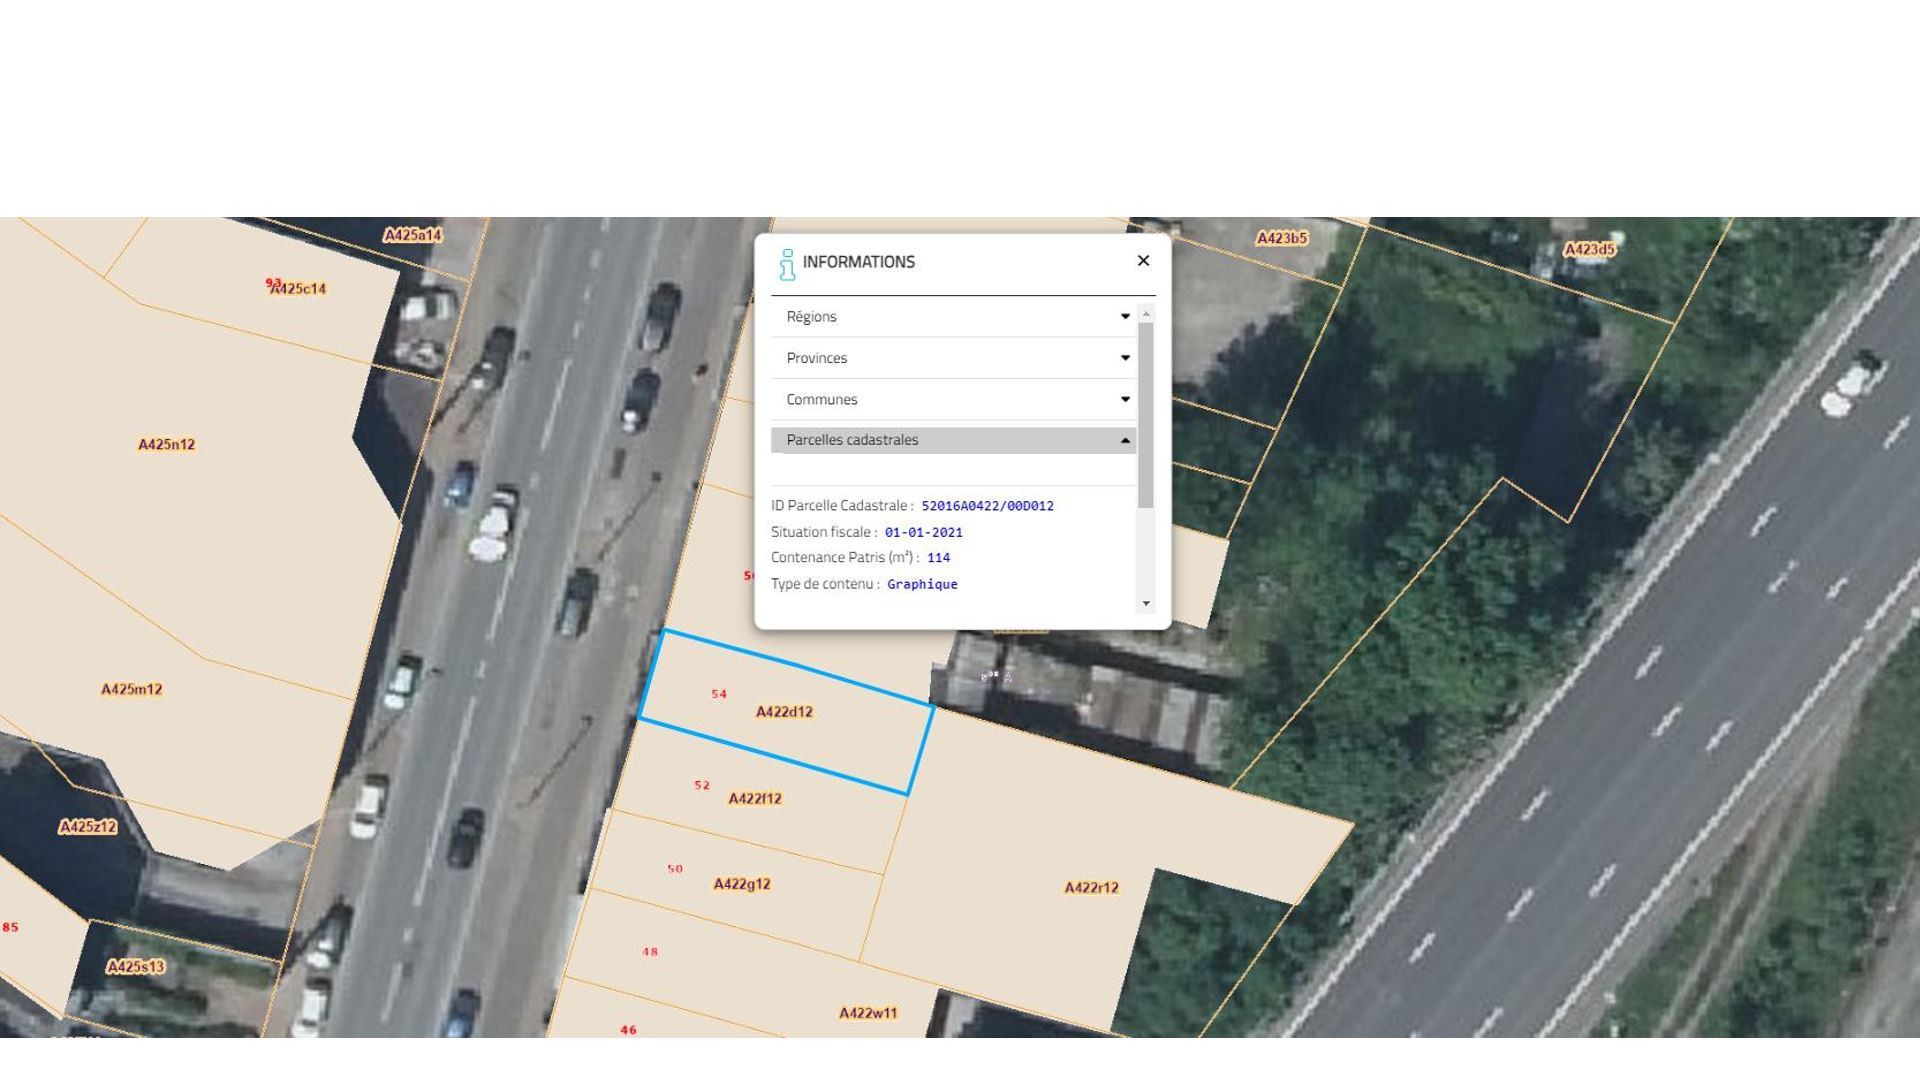Click the scrollbar up arrow in info panel
This screenshot has height=1080, width=1920.
point(1146,314)
